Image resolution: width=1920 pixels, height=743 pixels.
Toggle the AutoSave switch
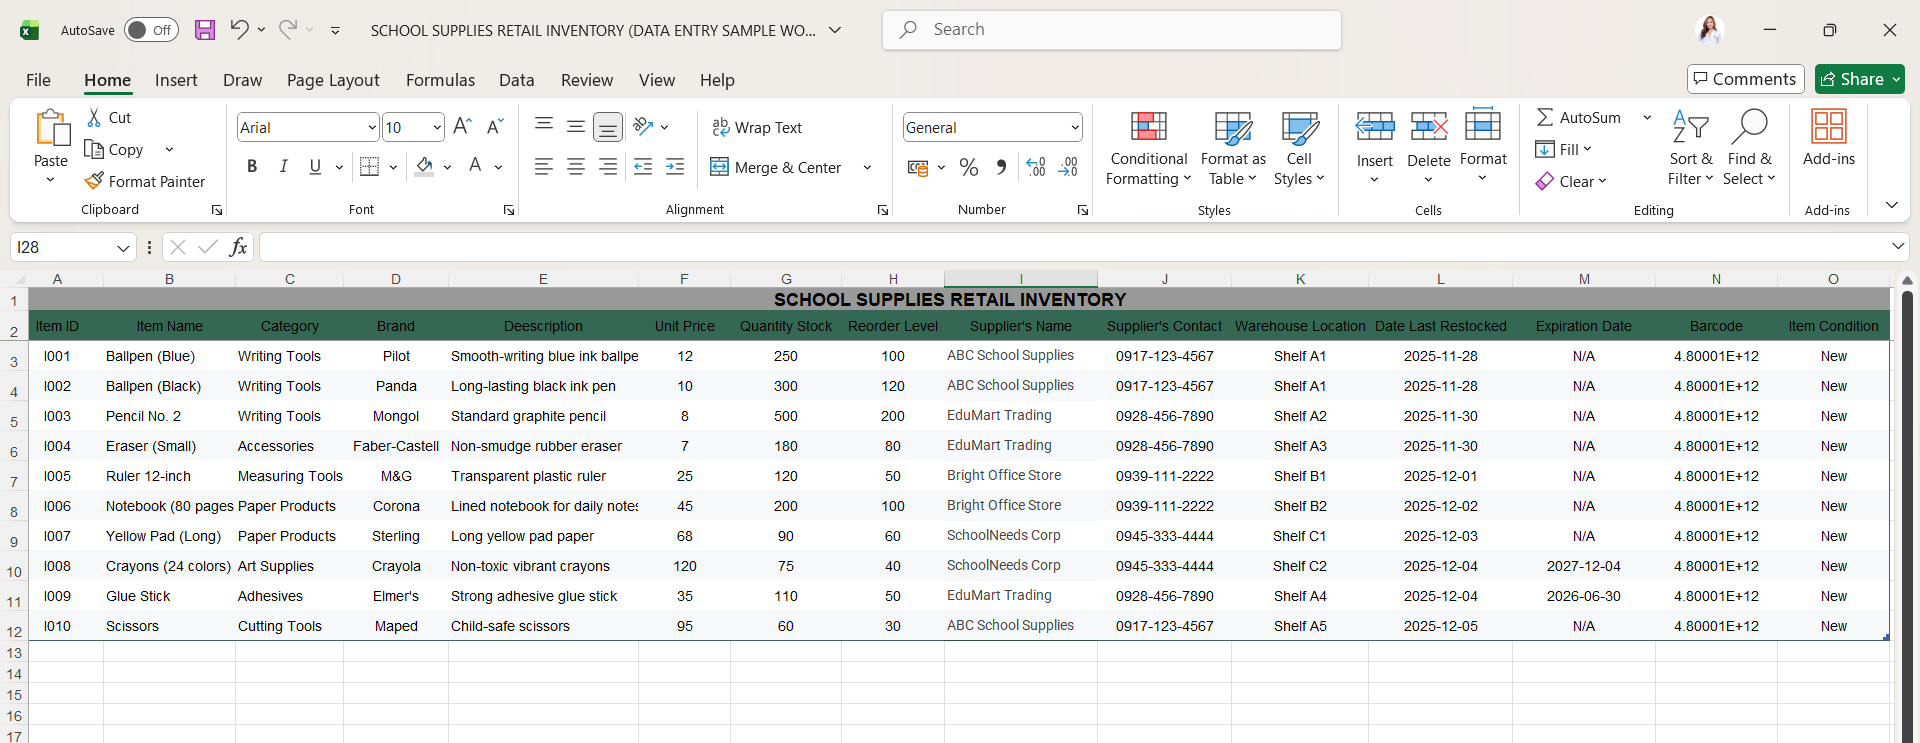pos(151,30)
